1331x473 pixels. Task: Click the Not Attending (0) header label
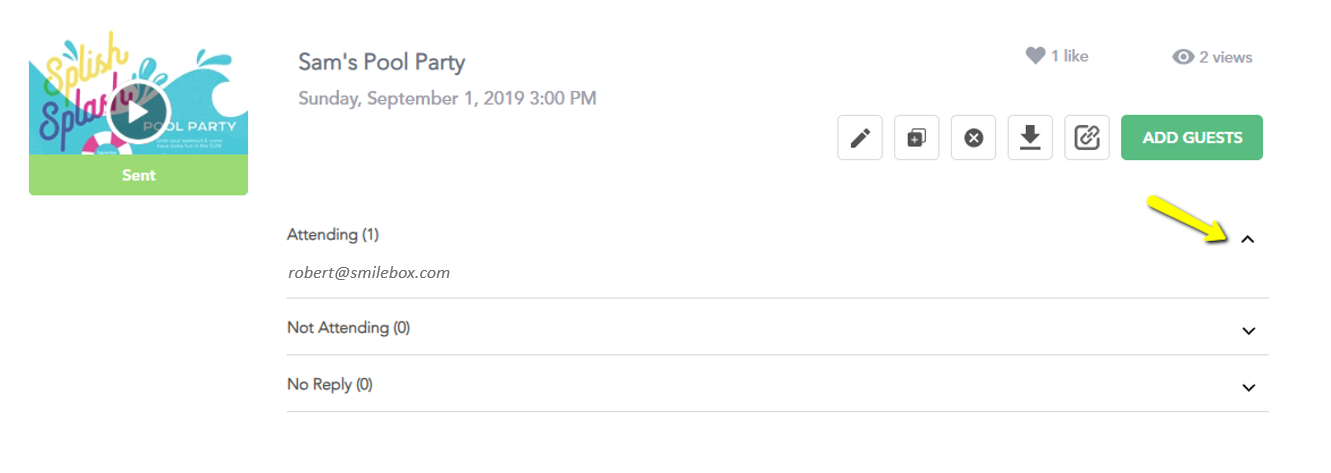tap(348, 327)
